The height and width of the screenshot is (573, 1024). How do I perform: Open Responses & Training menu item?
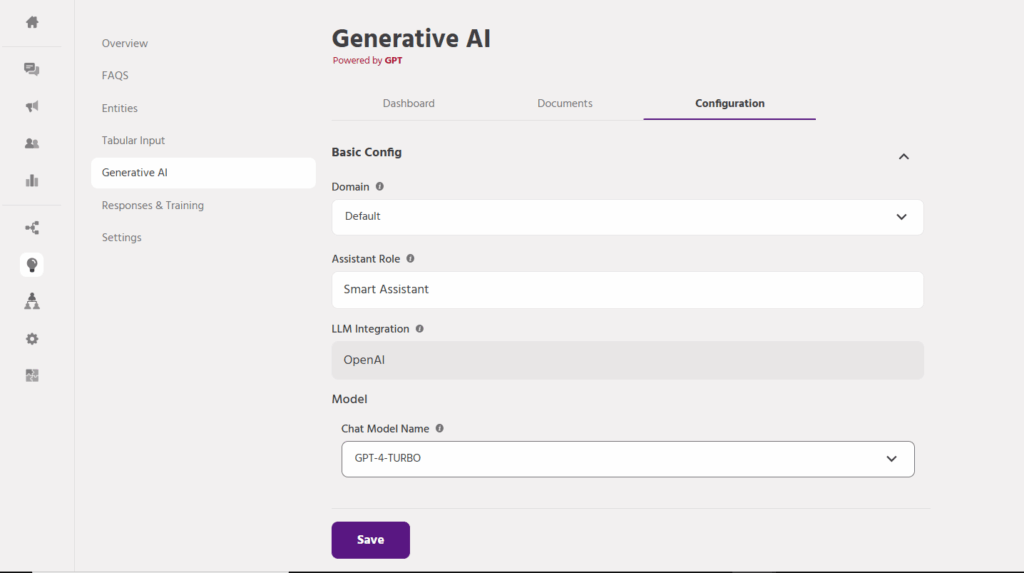point(153,205)
